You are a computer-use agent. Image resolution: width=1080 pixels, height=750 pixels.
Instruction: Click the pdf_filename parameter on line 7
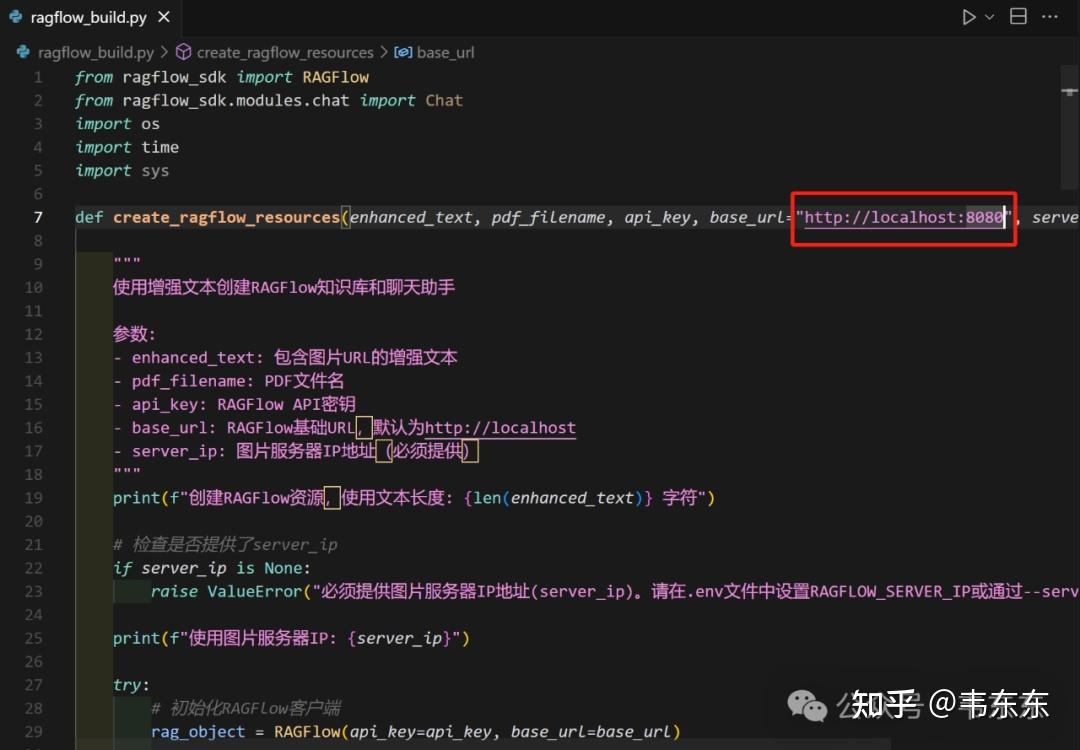point(548,218)
